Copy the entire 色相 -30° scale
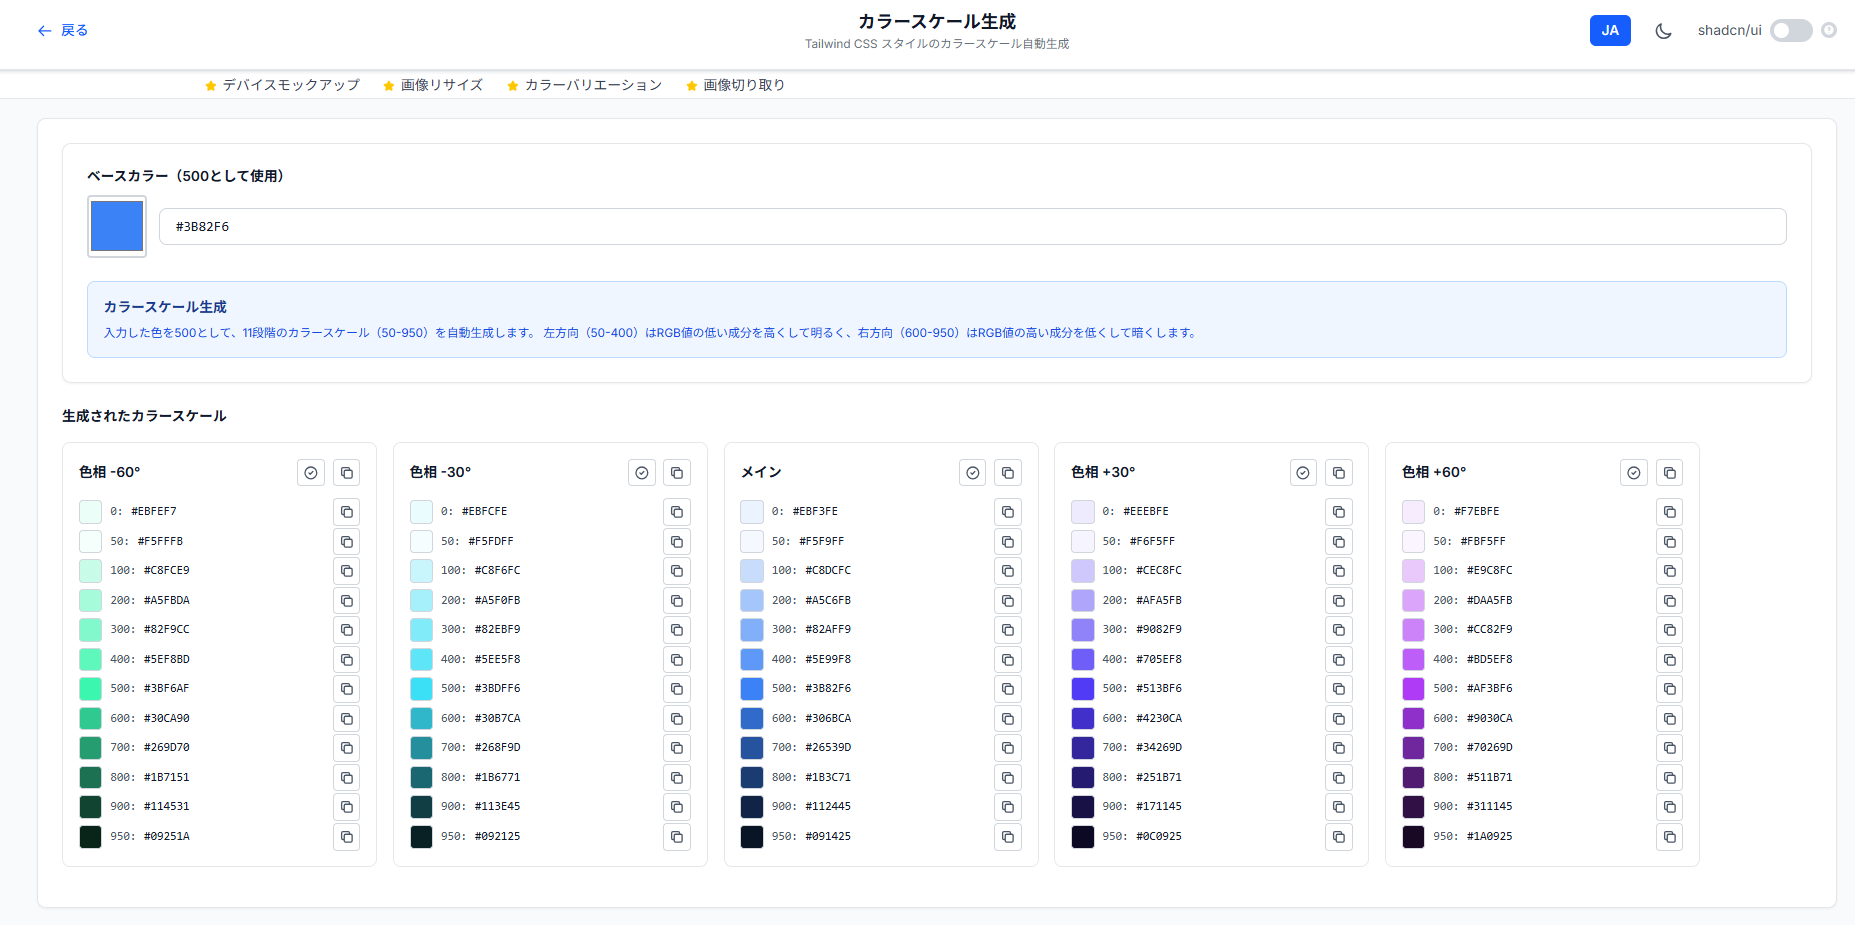This screenshot has height=925, width=1855. (677, 473)
